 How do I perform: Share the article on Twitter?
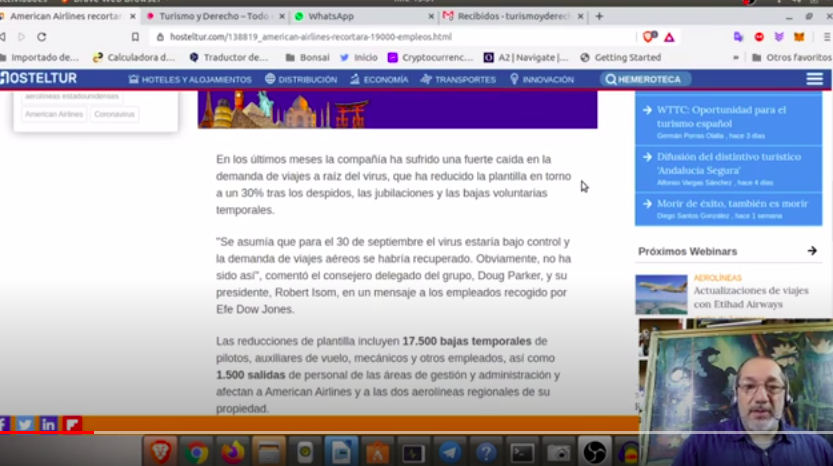coord(24,425)
